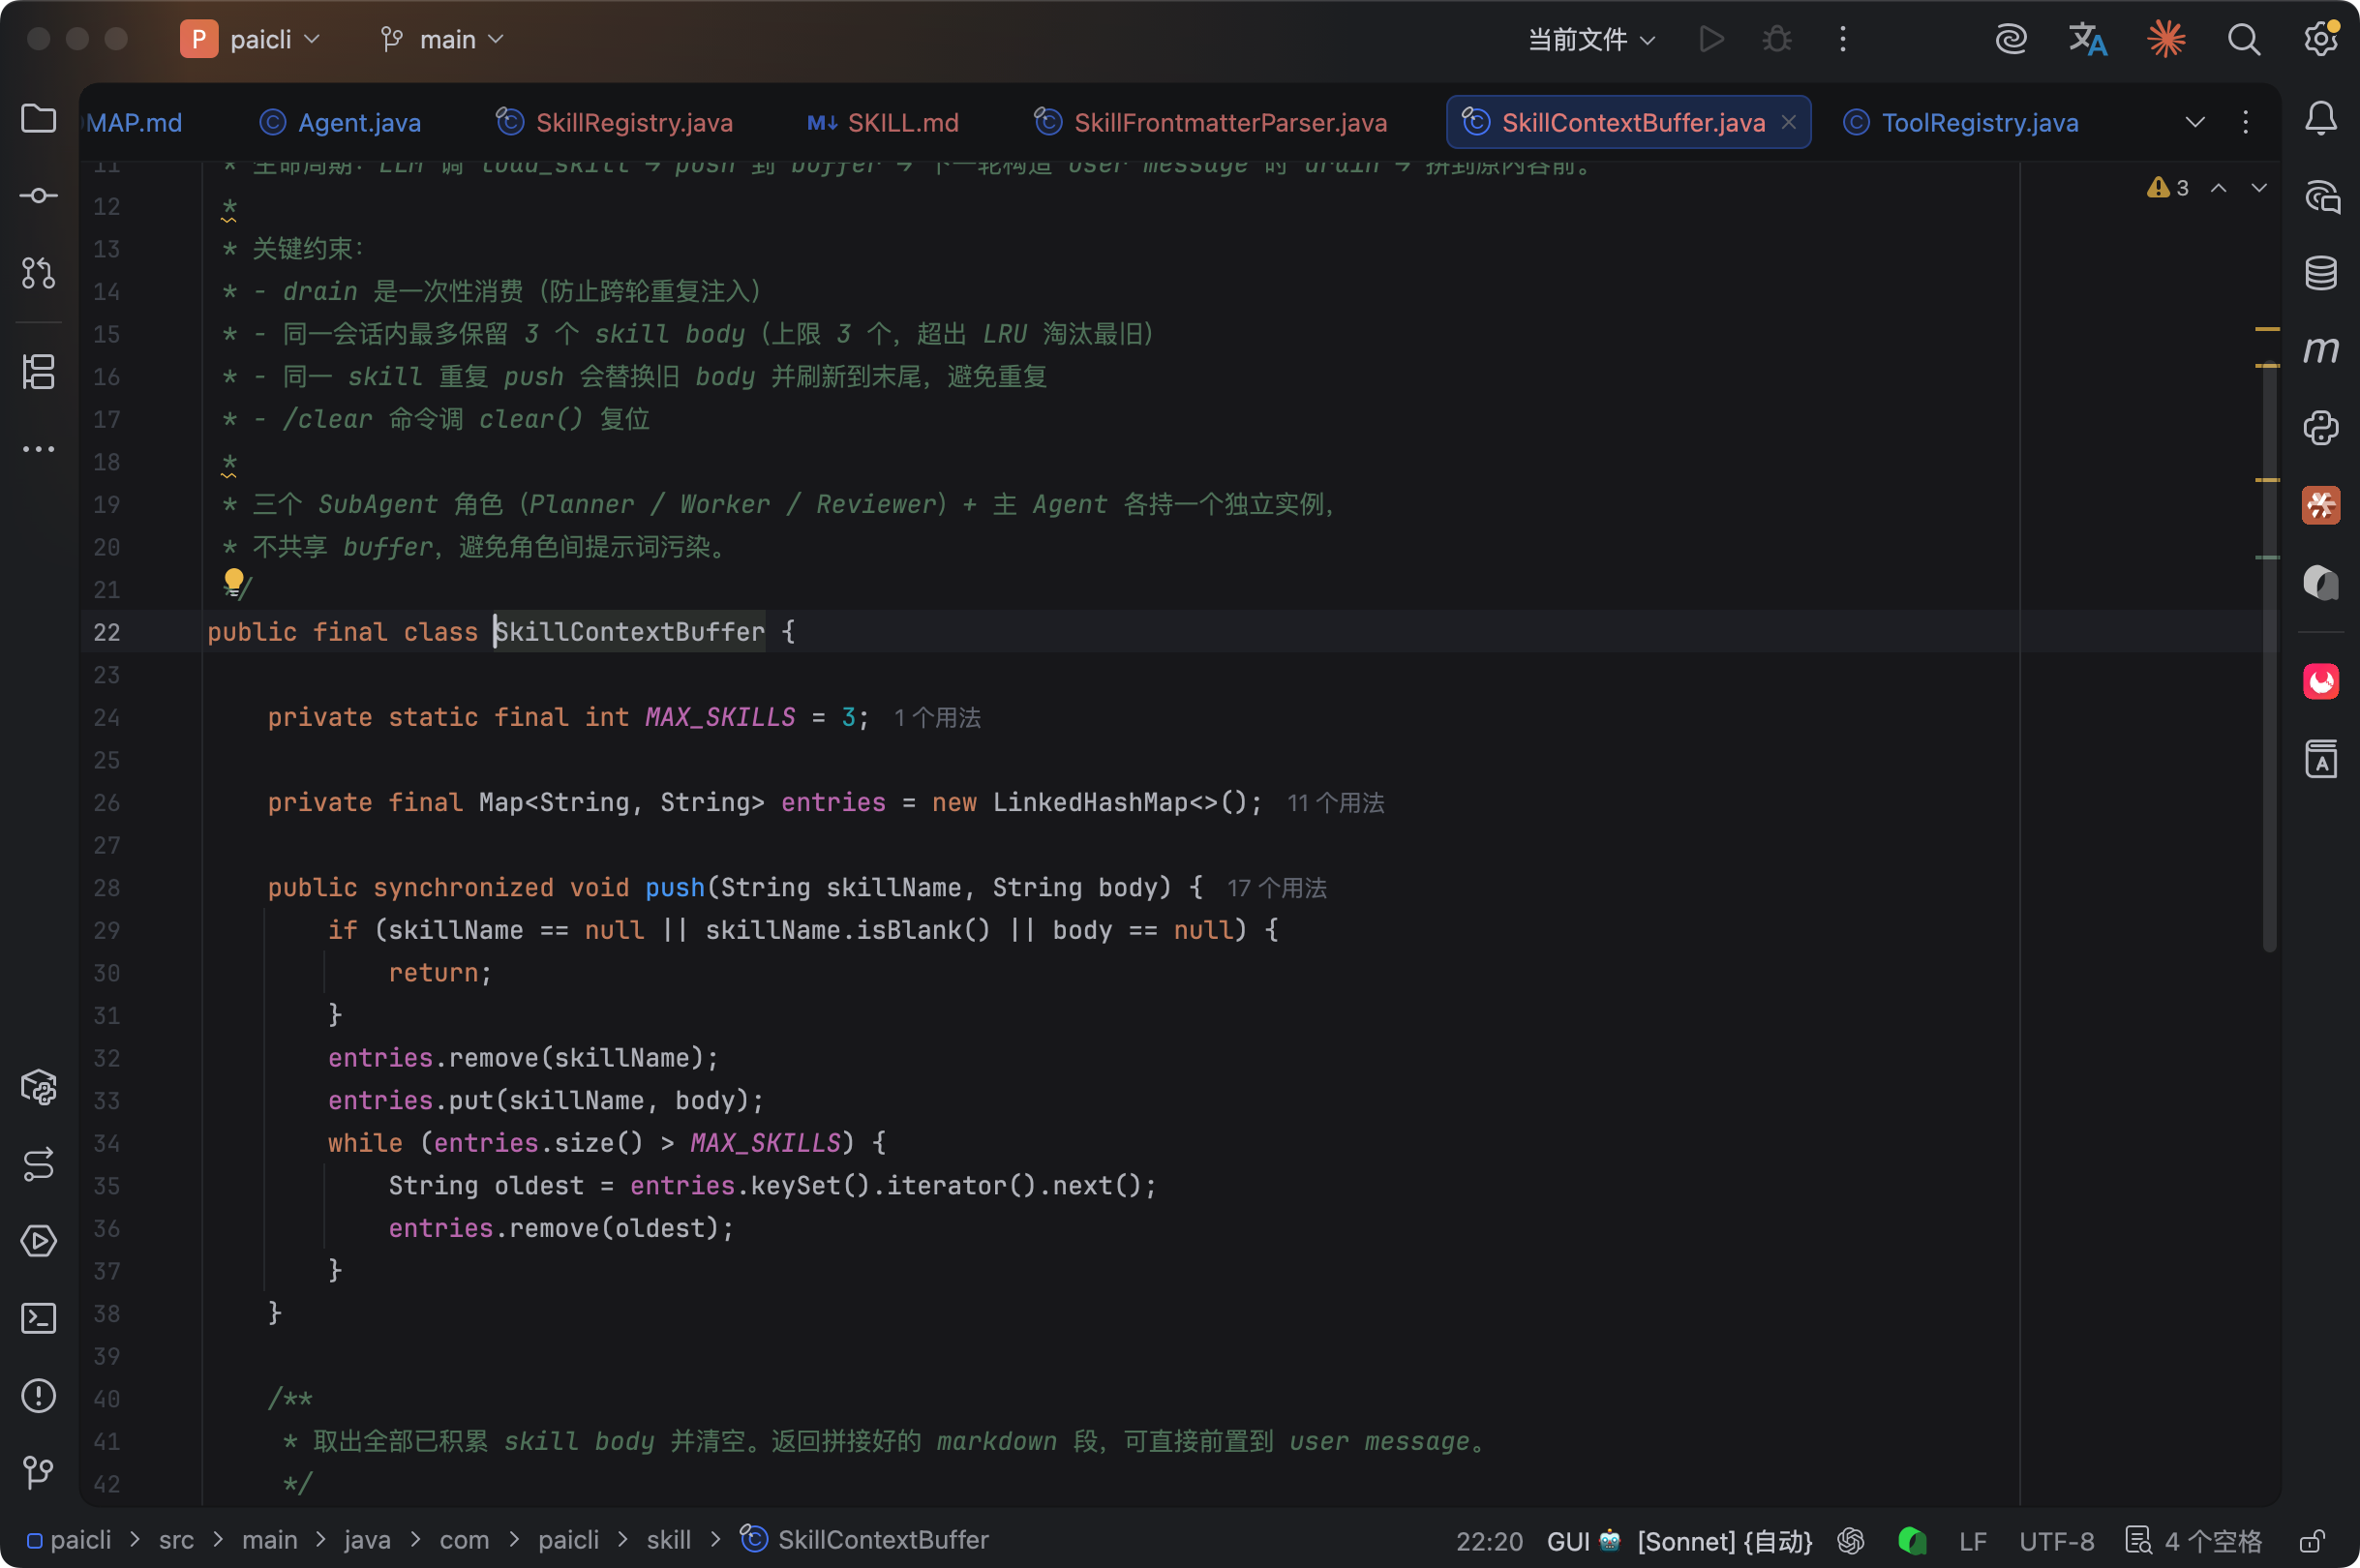Open the translation plugin icon

[x=2088, y=39]
